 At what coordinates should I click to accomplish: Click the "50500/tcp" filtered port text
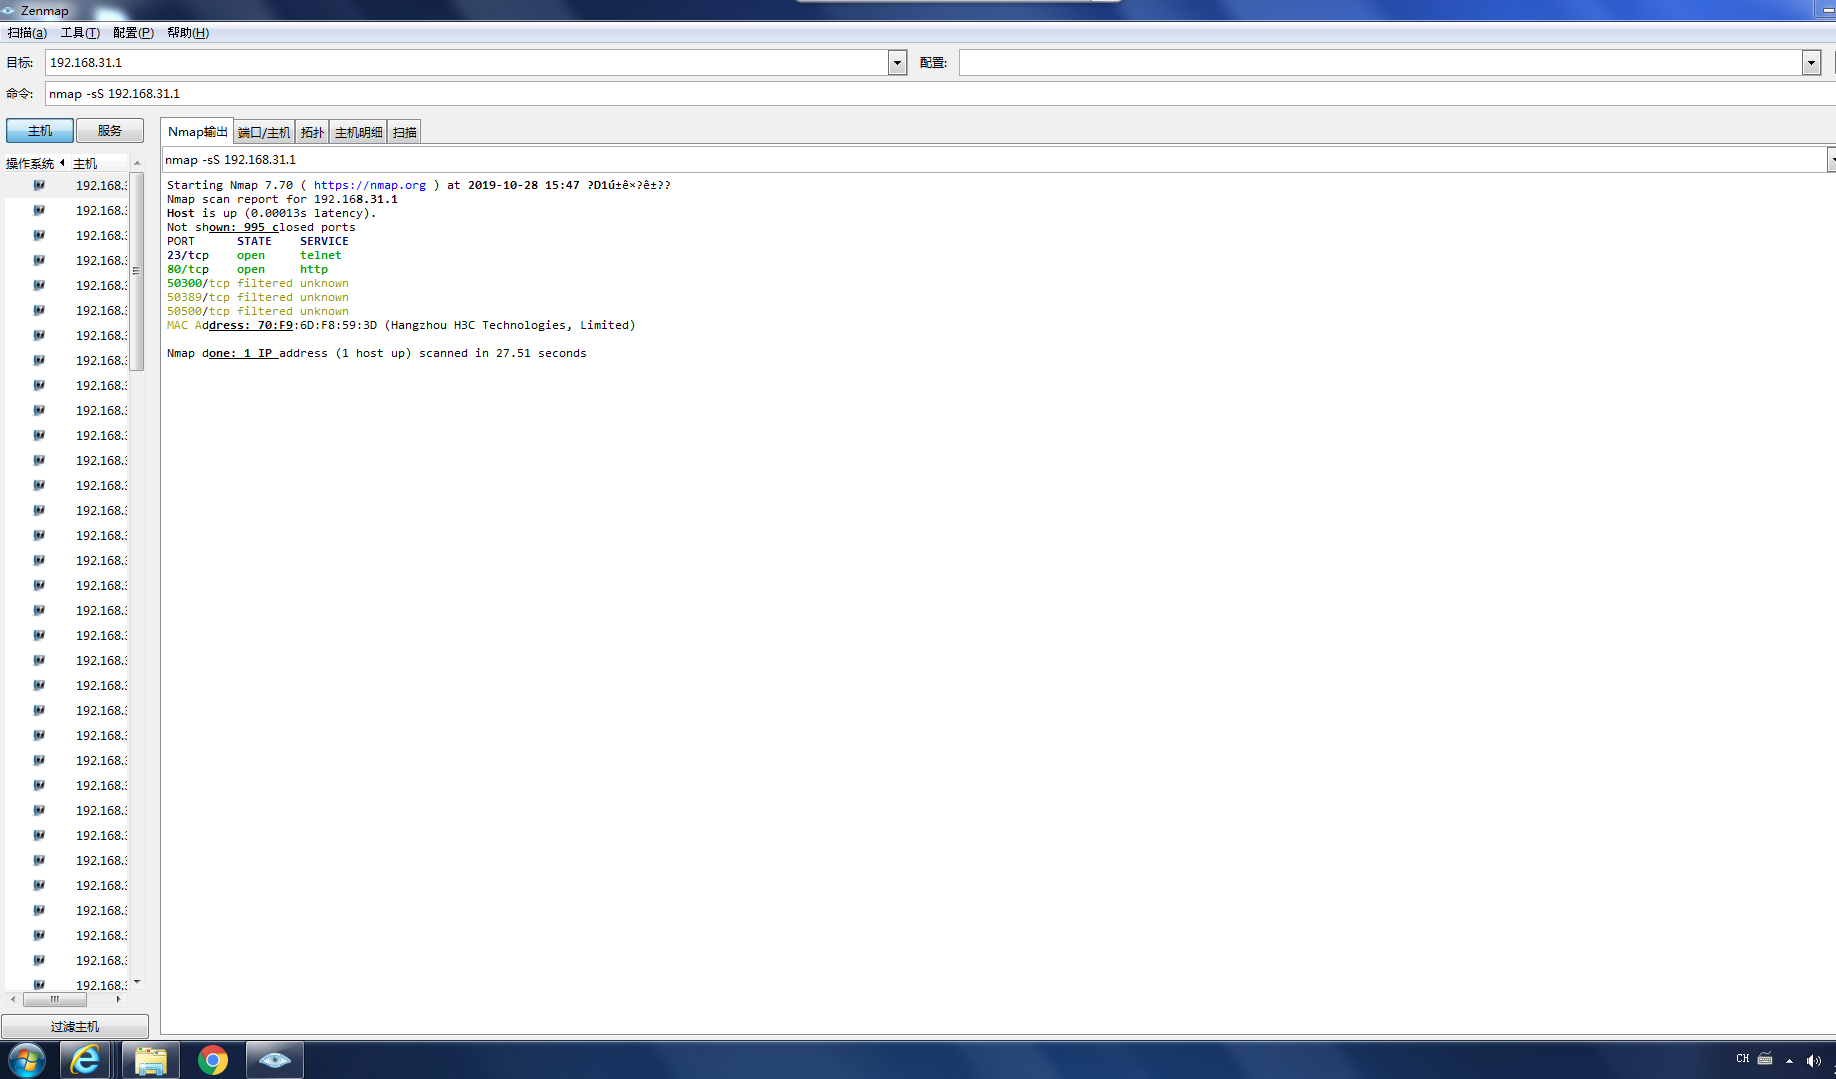[x=198, y=311]
